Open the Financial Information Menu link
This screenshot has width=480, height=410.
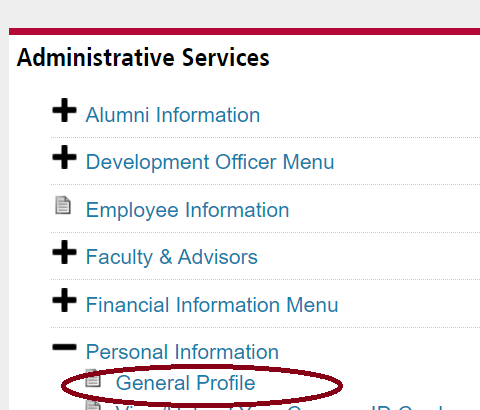coord(212,305)
